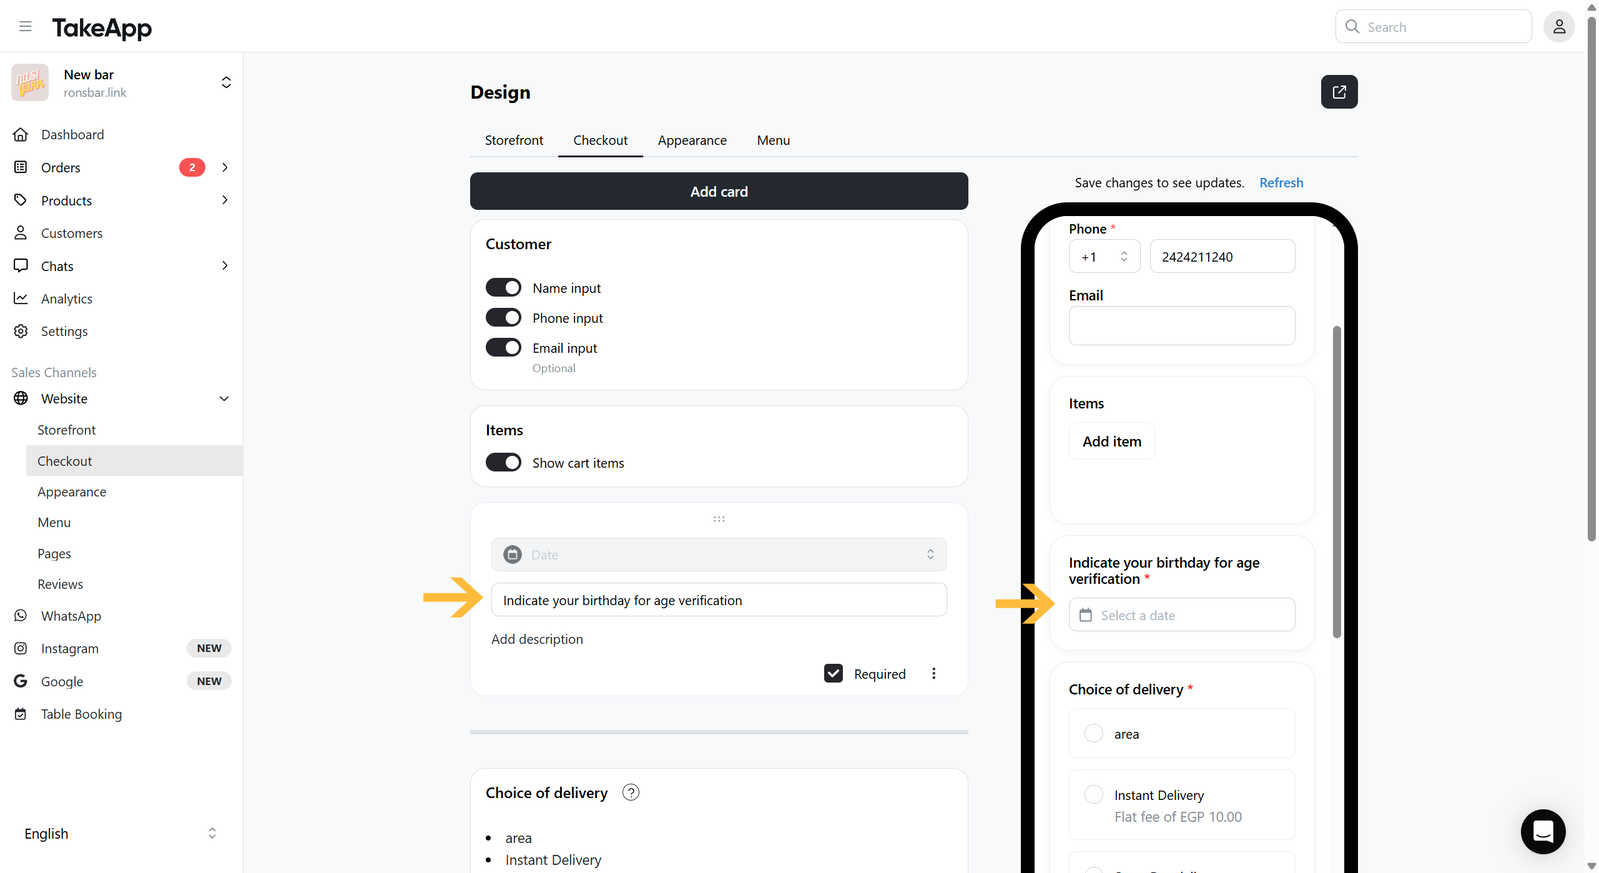This screenshot has height=873, width=1599.
Task: Switch to the Appearance tab
Action: pyautogui.click(x=692, y=140)
